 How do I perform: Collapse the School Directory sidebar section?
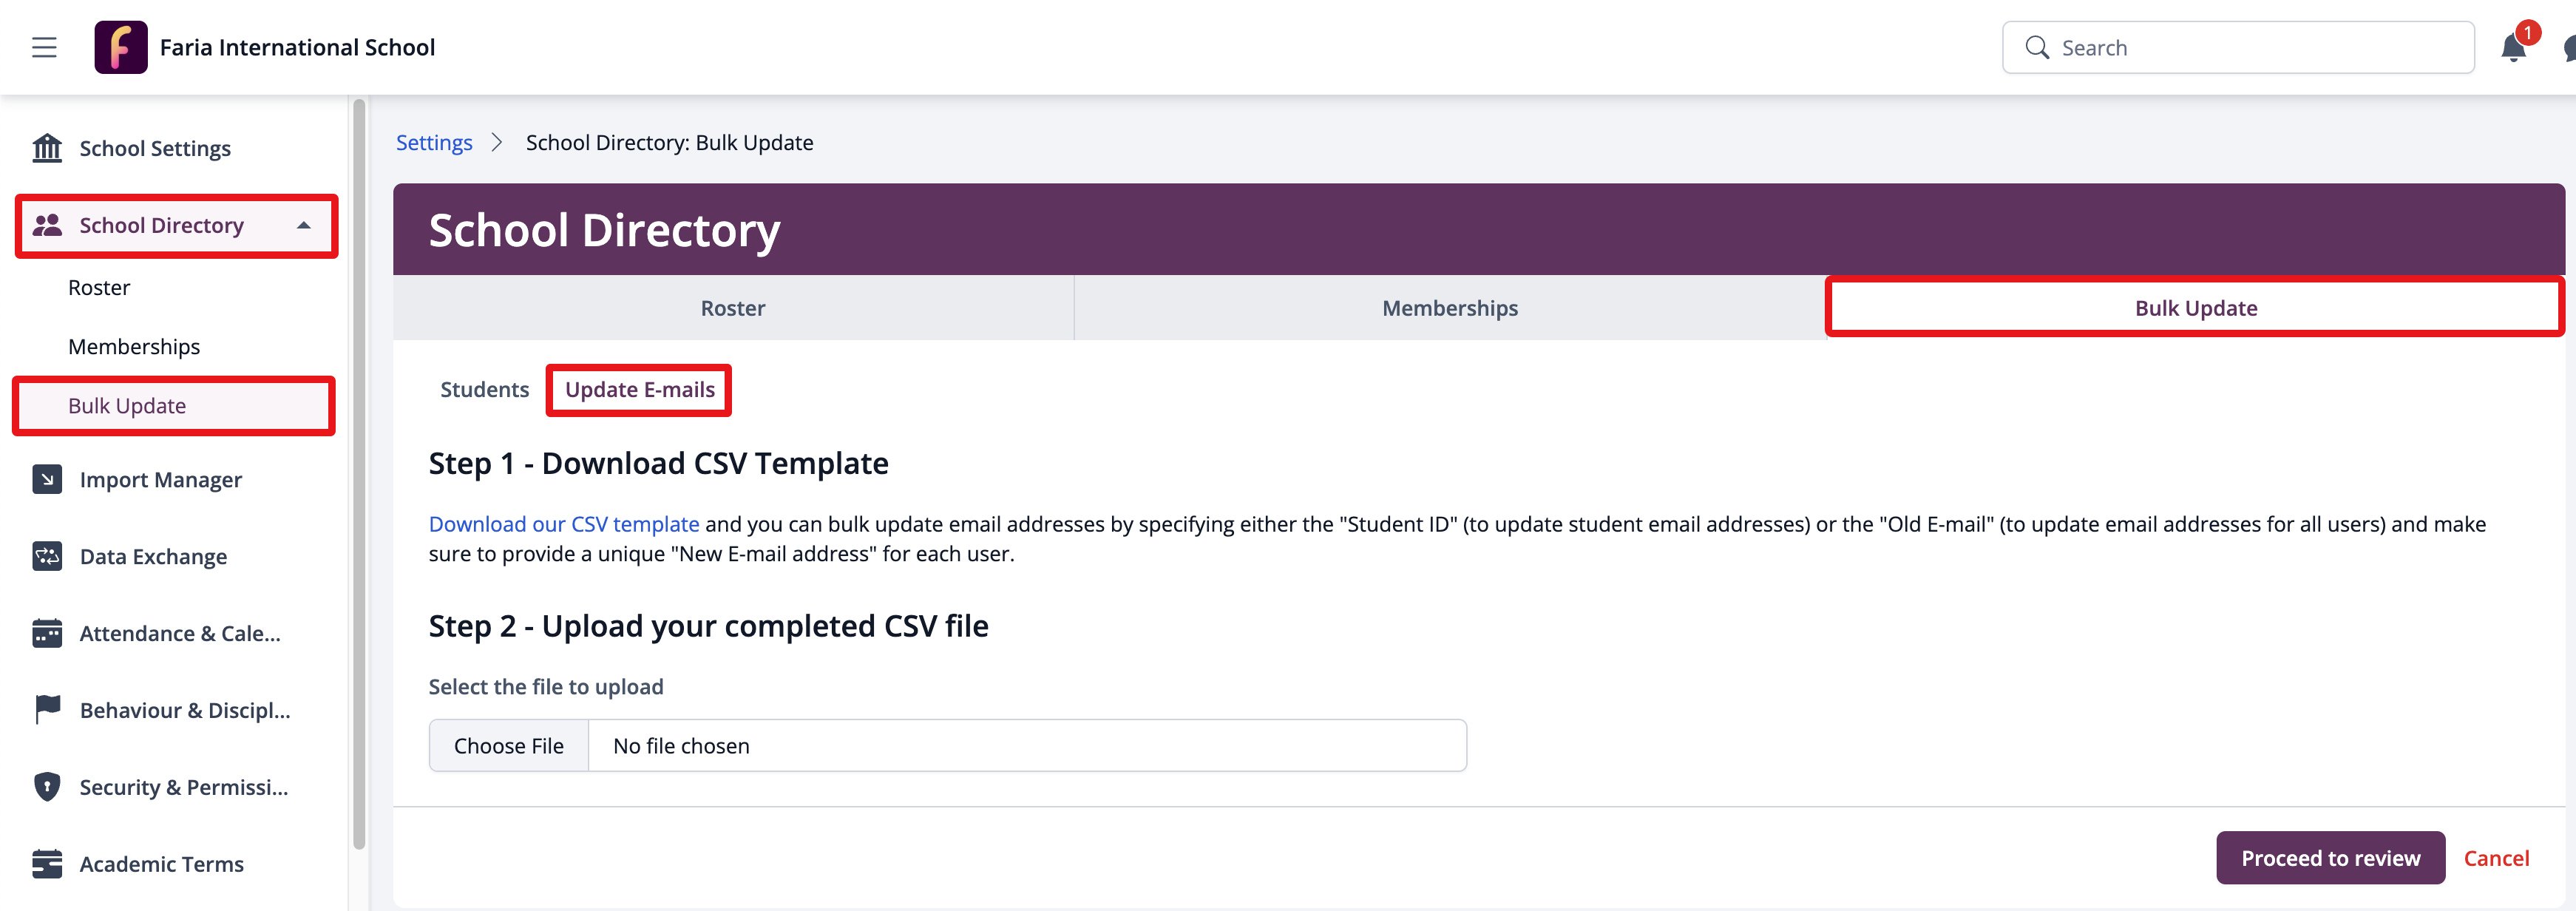pos(304,226)
